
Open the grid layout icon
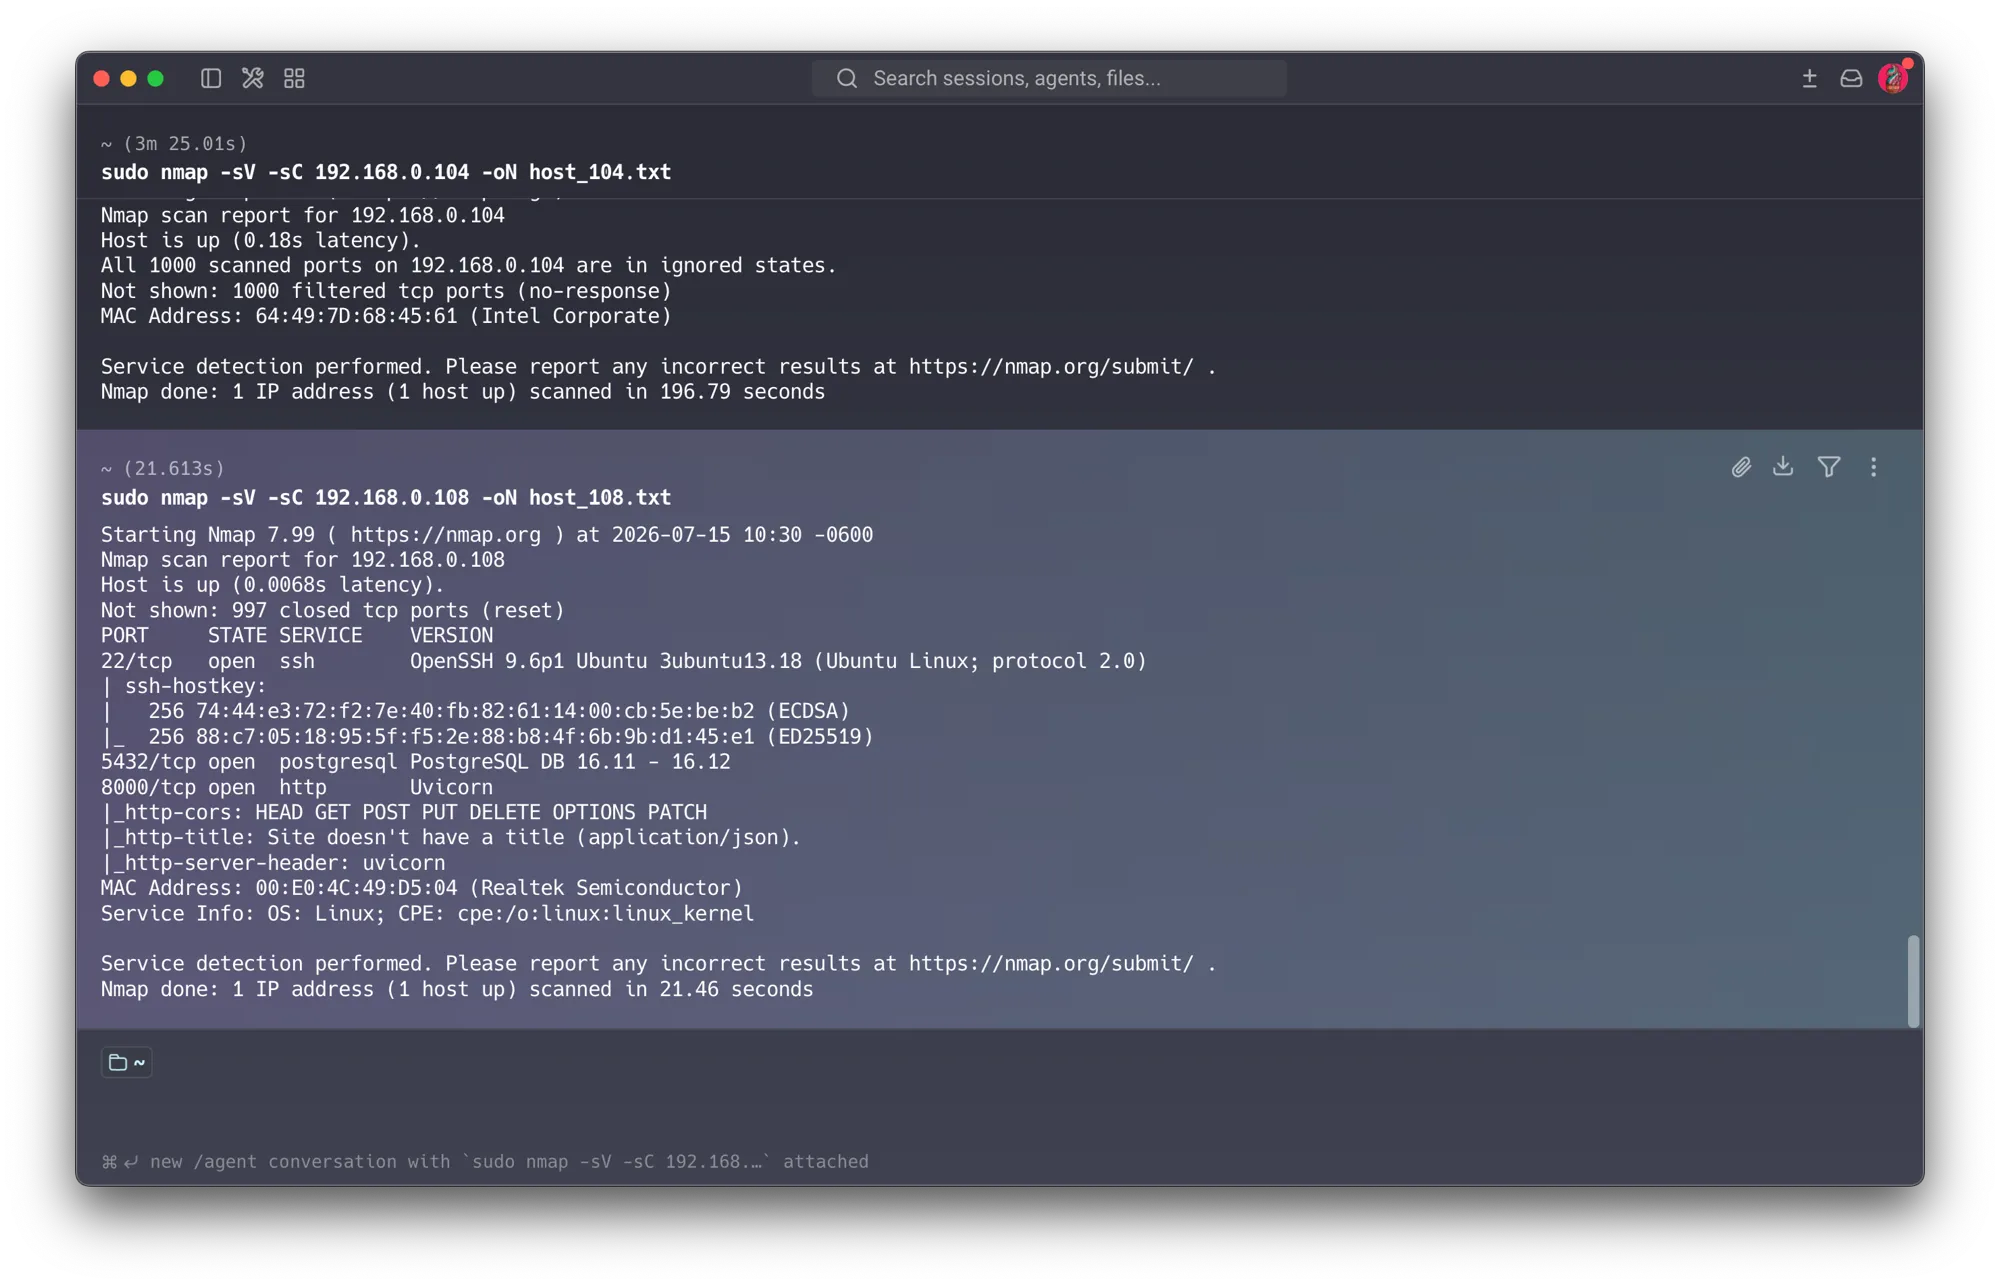click(x=294, y=78)
